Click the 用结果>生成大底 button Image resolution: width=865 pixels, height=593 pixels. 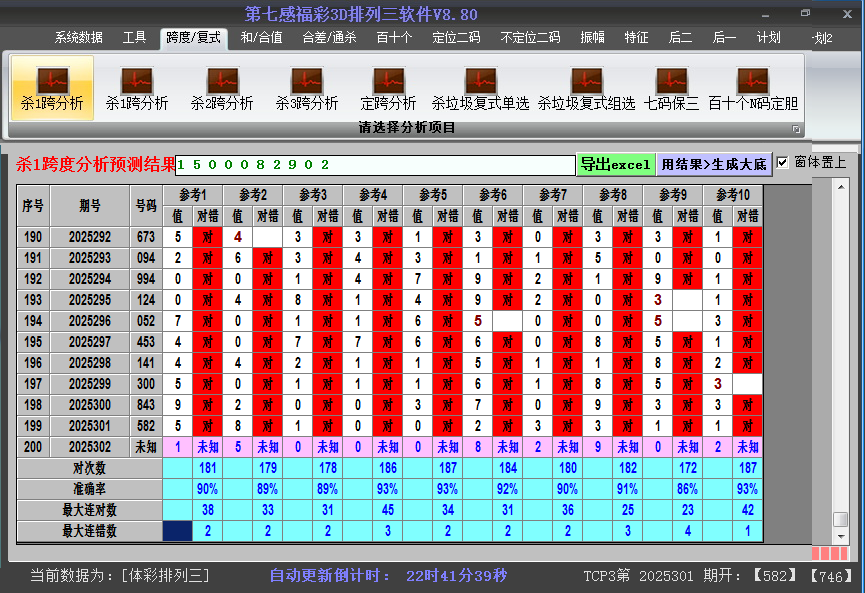(x=714, y=164)
